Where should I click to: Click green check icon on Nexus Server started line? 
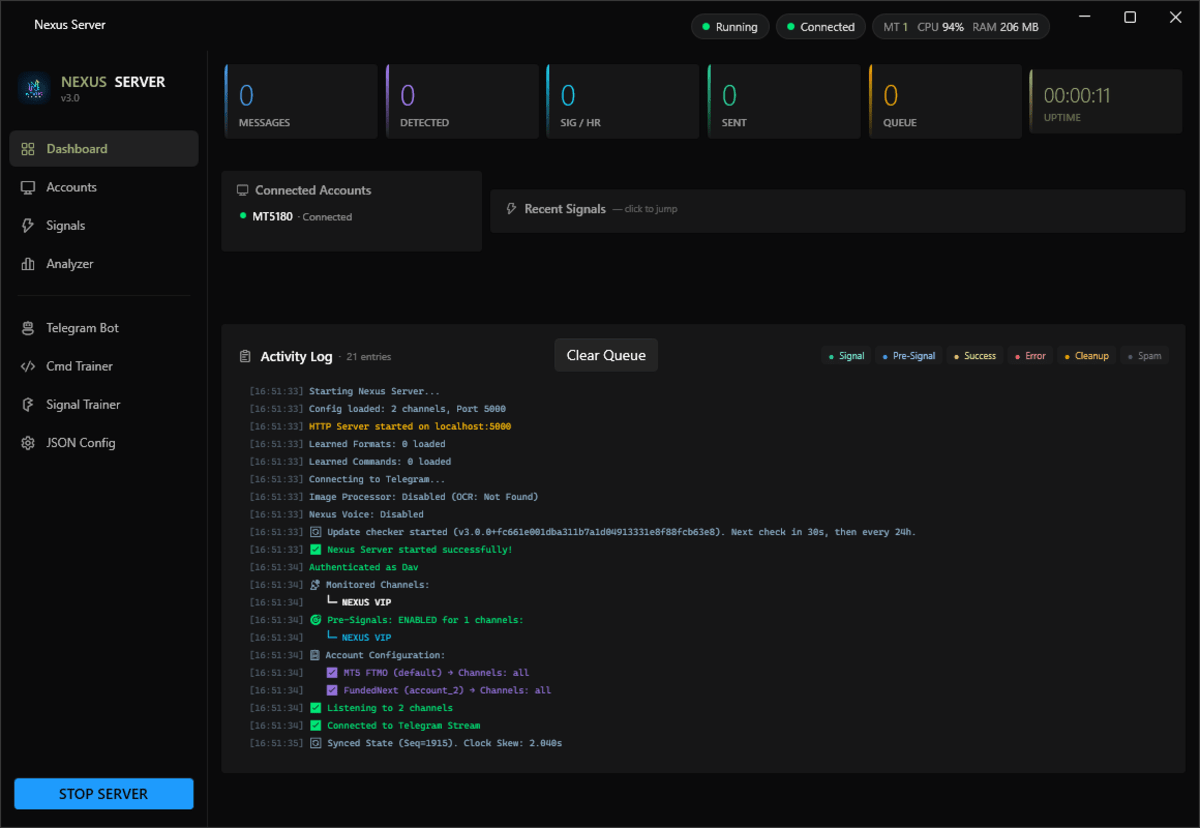(x=315, y=550)
